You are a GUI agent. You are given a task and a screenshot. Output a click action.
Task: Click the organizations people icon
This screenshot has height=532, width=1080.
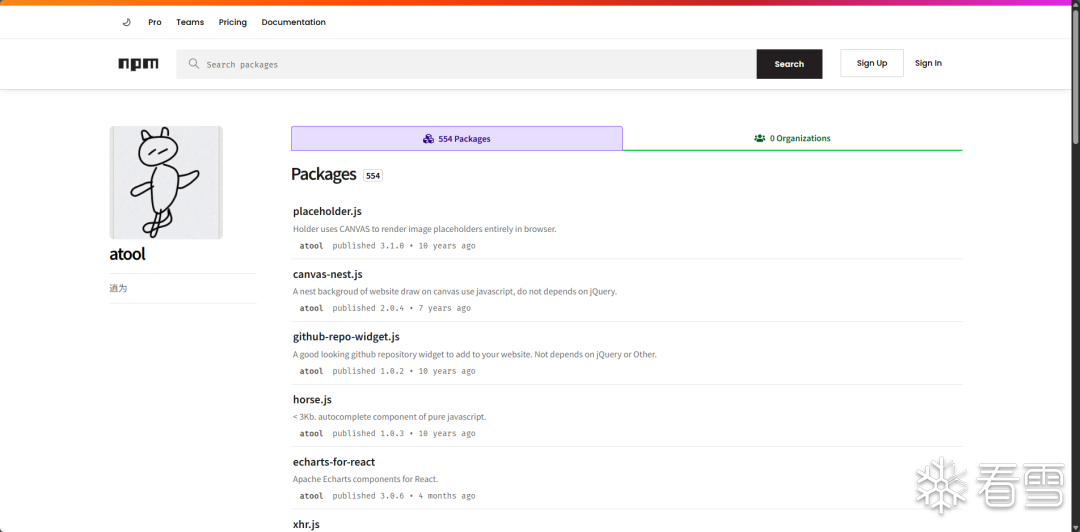coord(760,138)
